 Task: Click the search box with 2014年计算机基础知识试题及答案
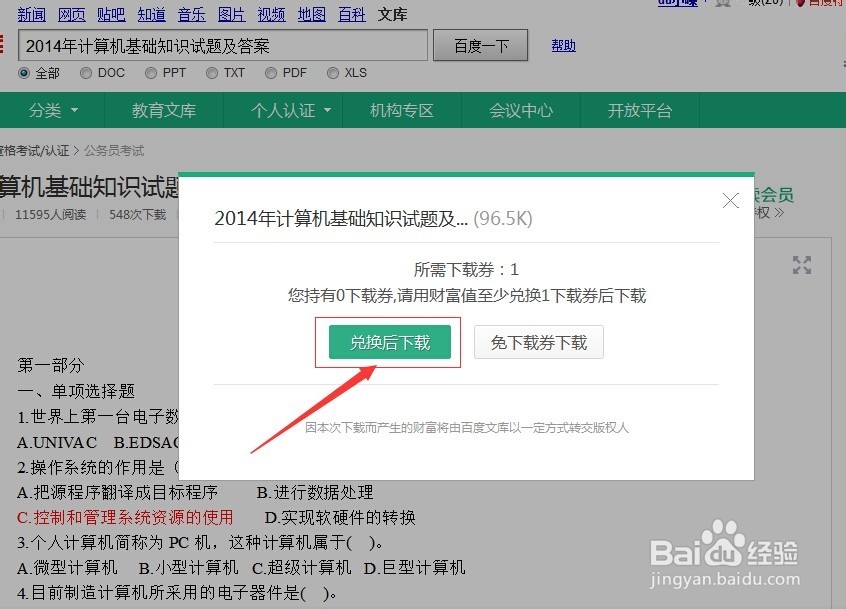coord(223,46)
